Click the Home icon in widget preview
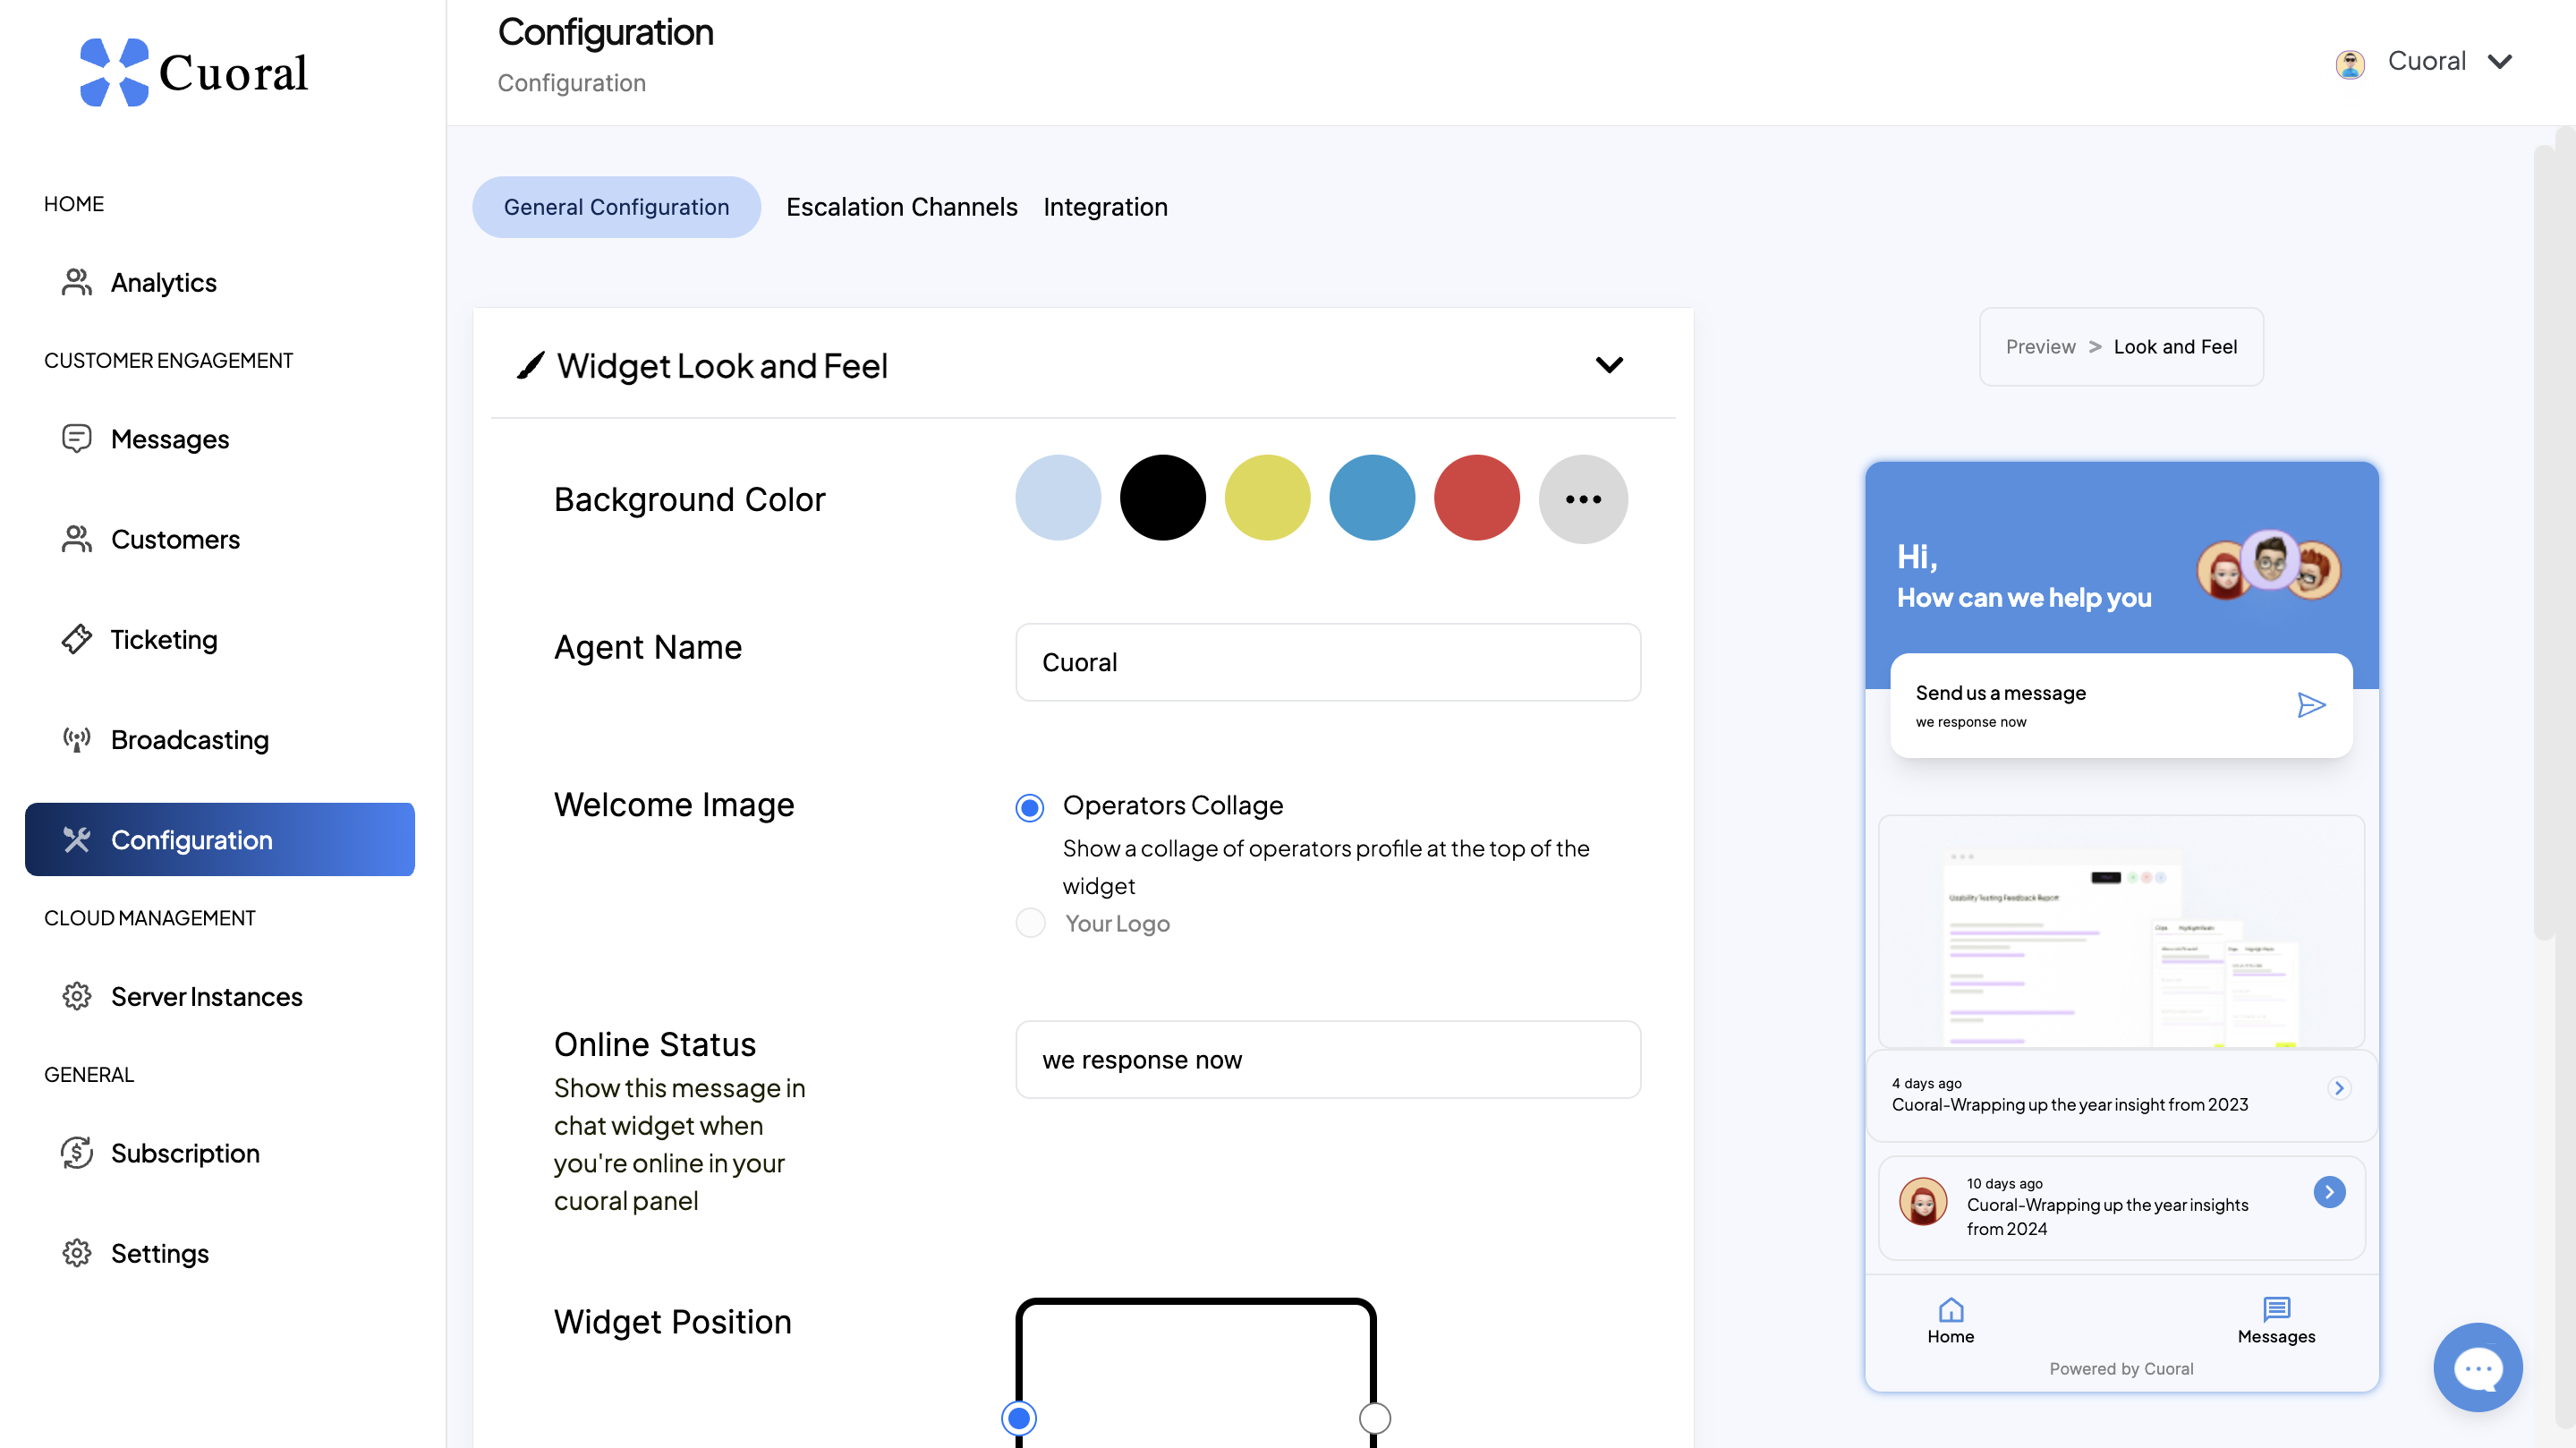 click(1950, 1309)
